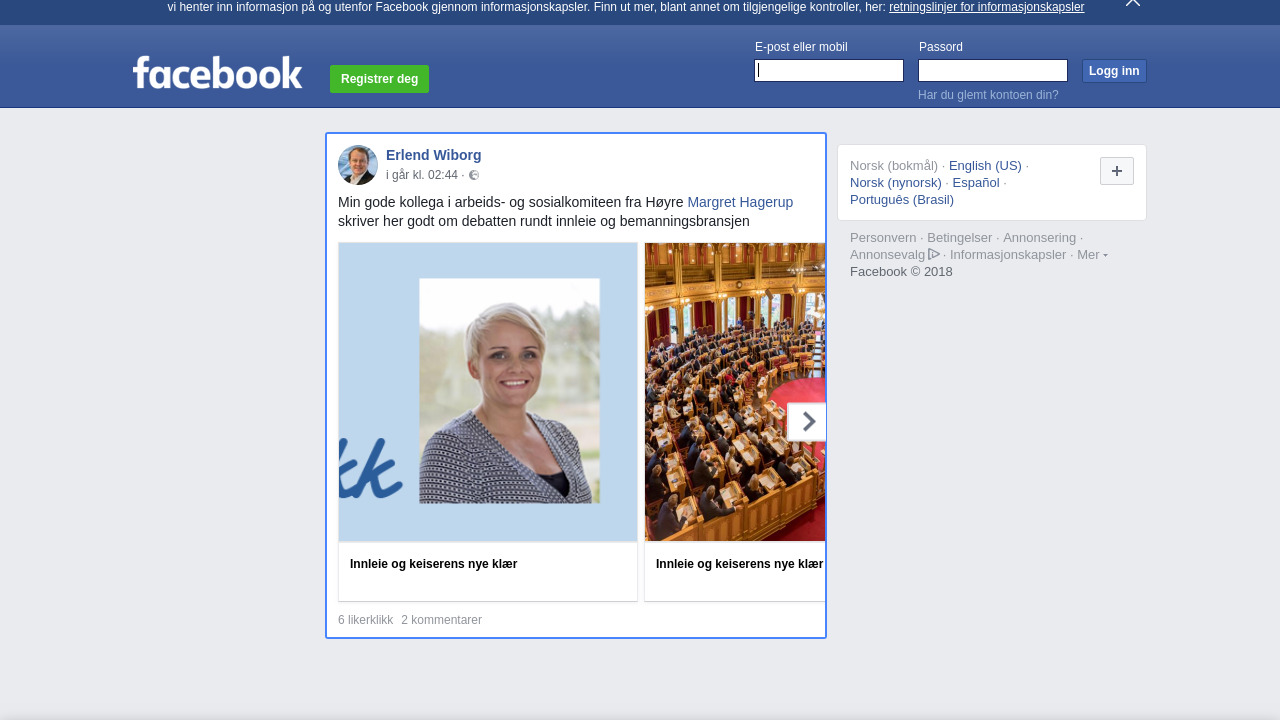1280x720 pixels.
Task: Switch language to English (US)
Action: tap(985, 166)
